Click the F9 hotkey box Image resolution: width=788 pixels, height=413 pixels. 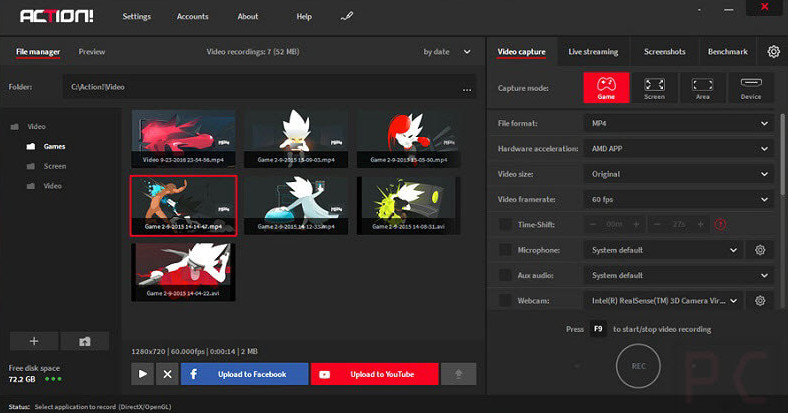click(598, 329)
